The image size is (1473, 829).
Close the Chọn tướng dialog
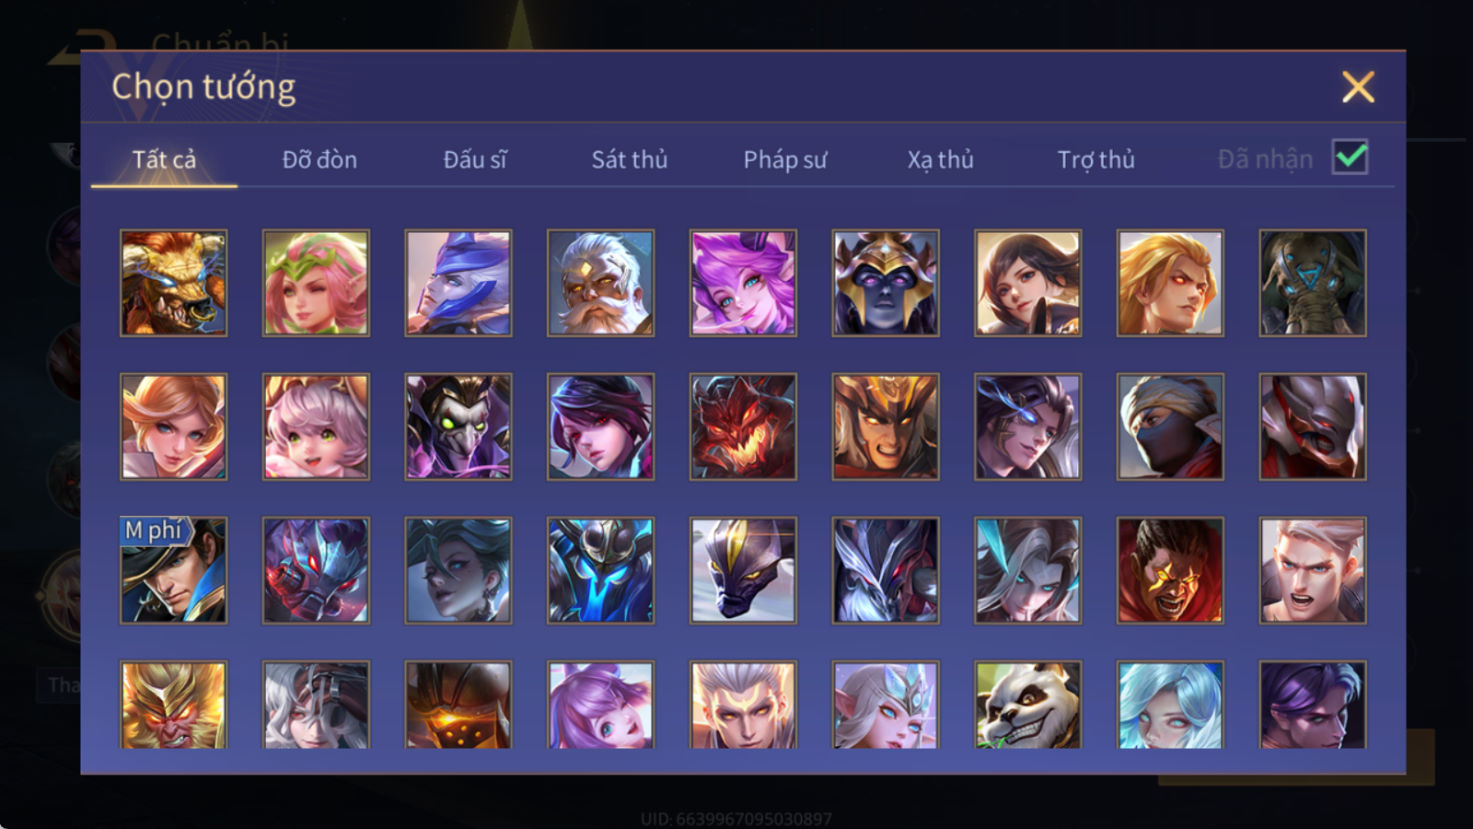pos(1358,87)
